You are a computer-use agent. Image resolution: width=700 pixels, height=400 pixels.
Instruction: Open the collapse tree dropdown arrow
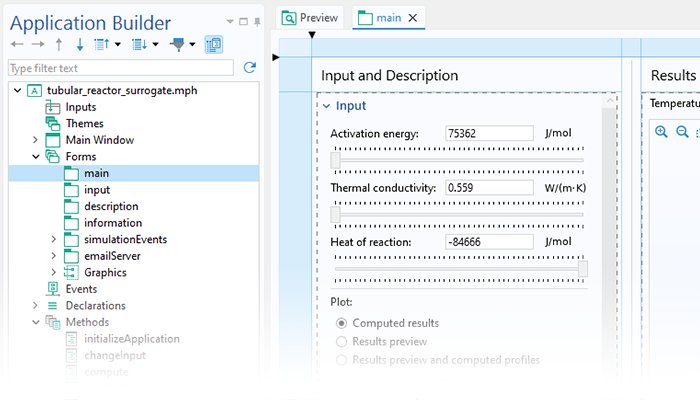point(118,44)
